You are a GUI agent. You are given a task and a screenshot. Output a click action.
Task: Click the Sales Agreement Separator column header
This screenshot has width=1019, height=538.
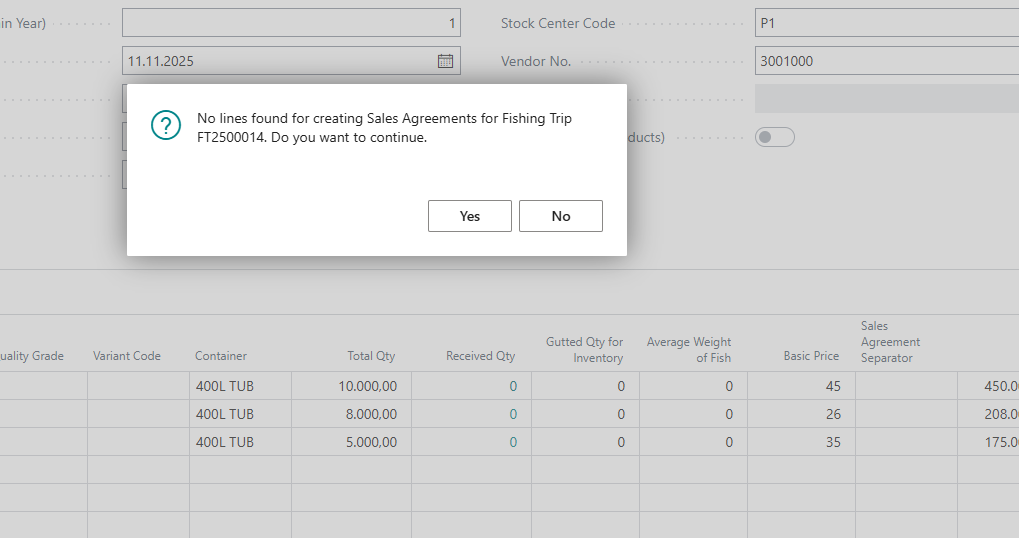click(x=890, y=342)
